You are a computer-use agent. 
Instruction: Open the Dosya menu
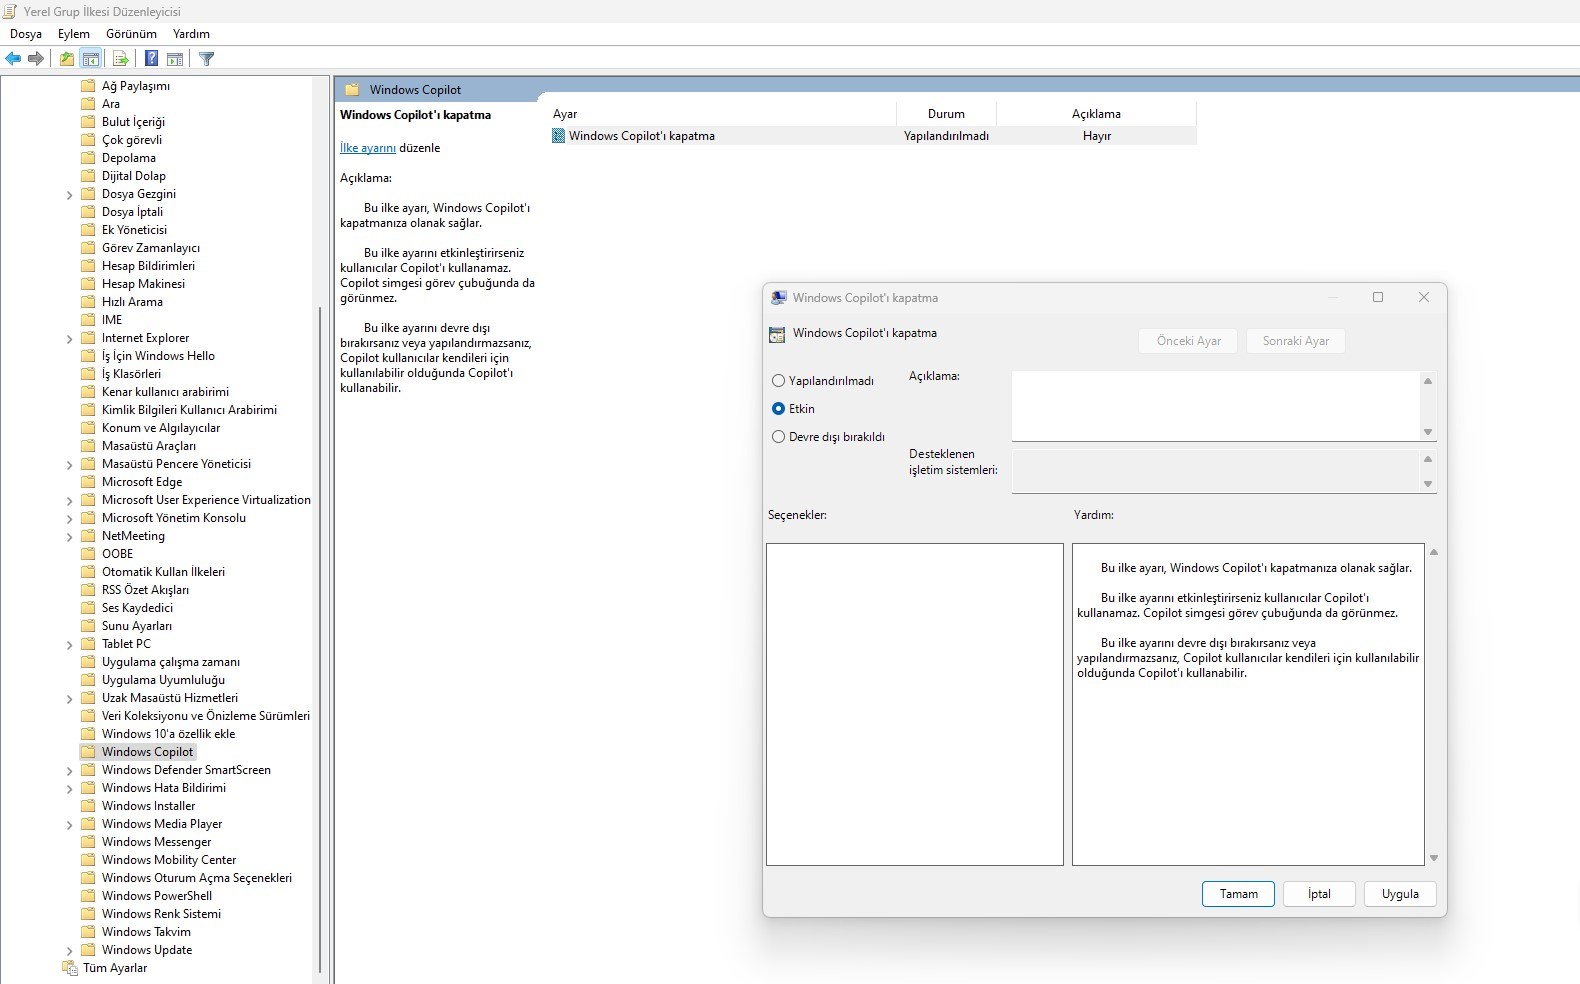pyautogui.click(x=26, y=34)
